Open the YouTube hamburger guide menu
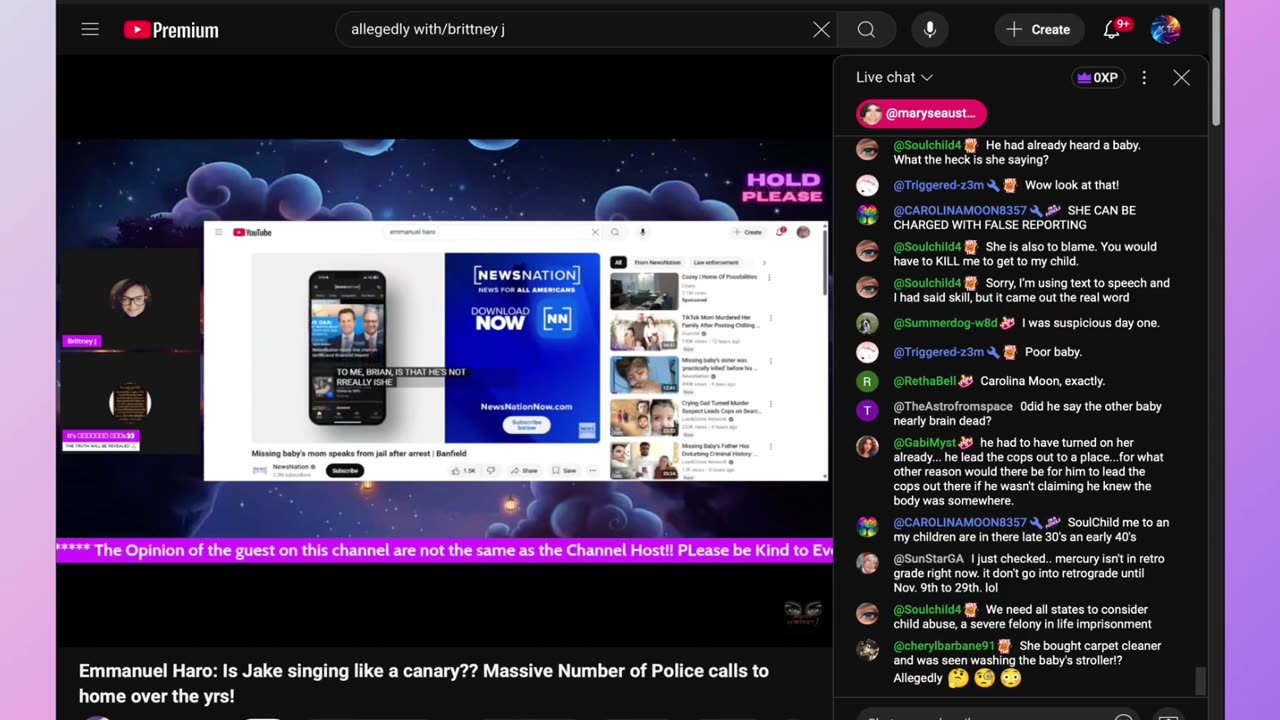The image size is (1280, 720). click(x=90, y=30)
